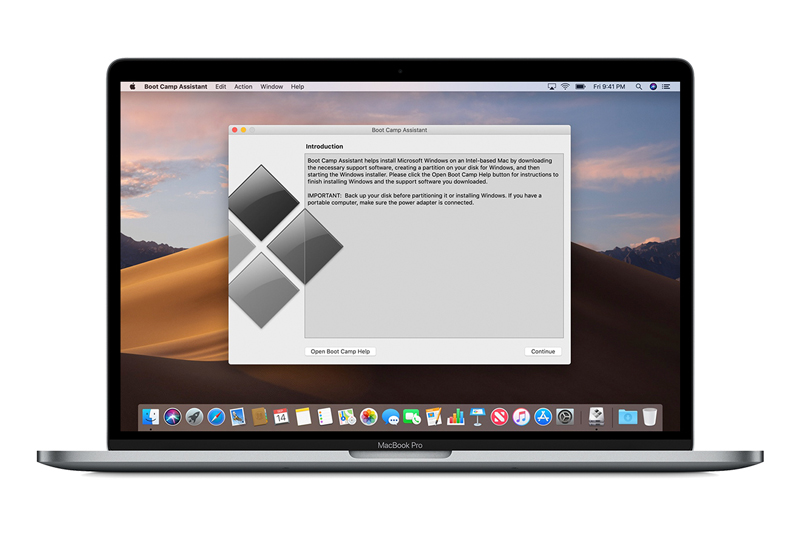Open the Edit menu

220,87
